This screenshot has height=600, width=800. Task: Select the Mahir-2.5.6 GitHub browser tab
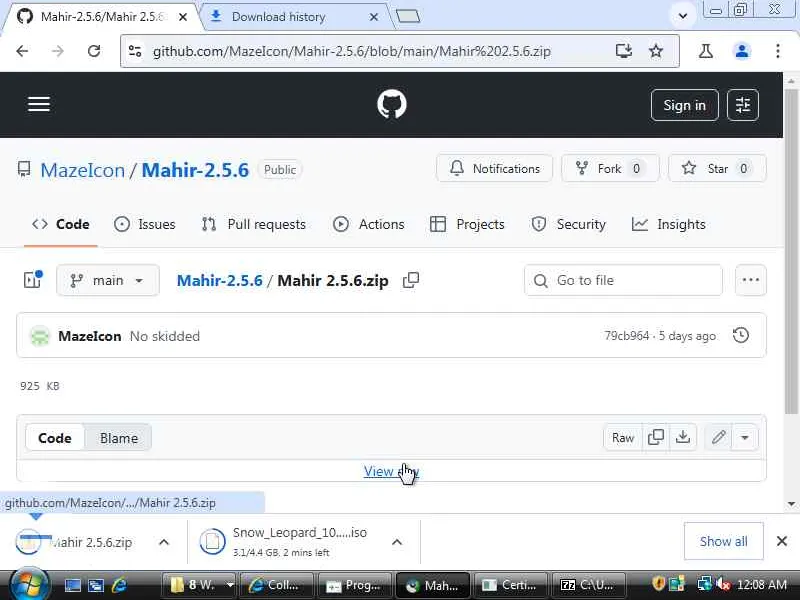coord(102,17)
